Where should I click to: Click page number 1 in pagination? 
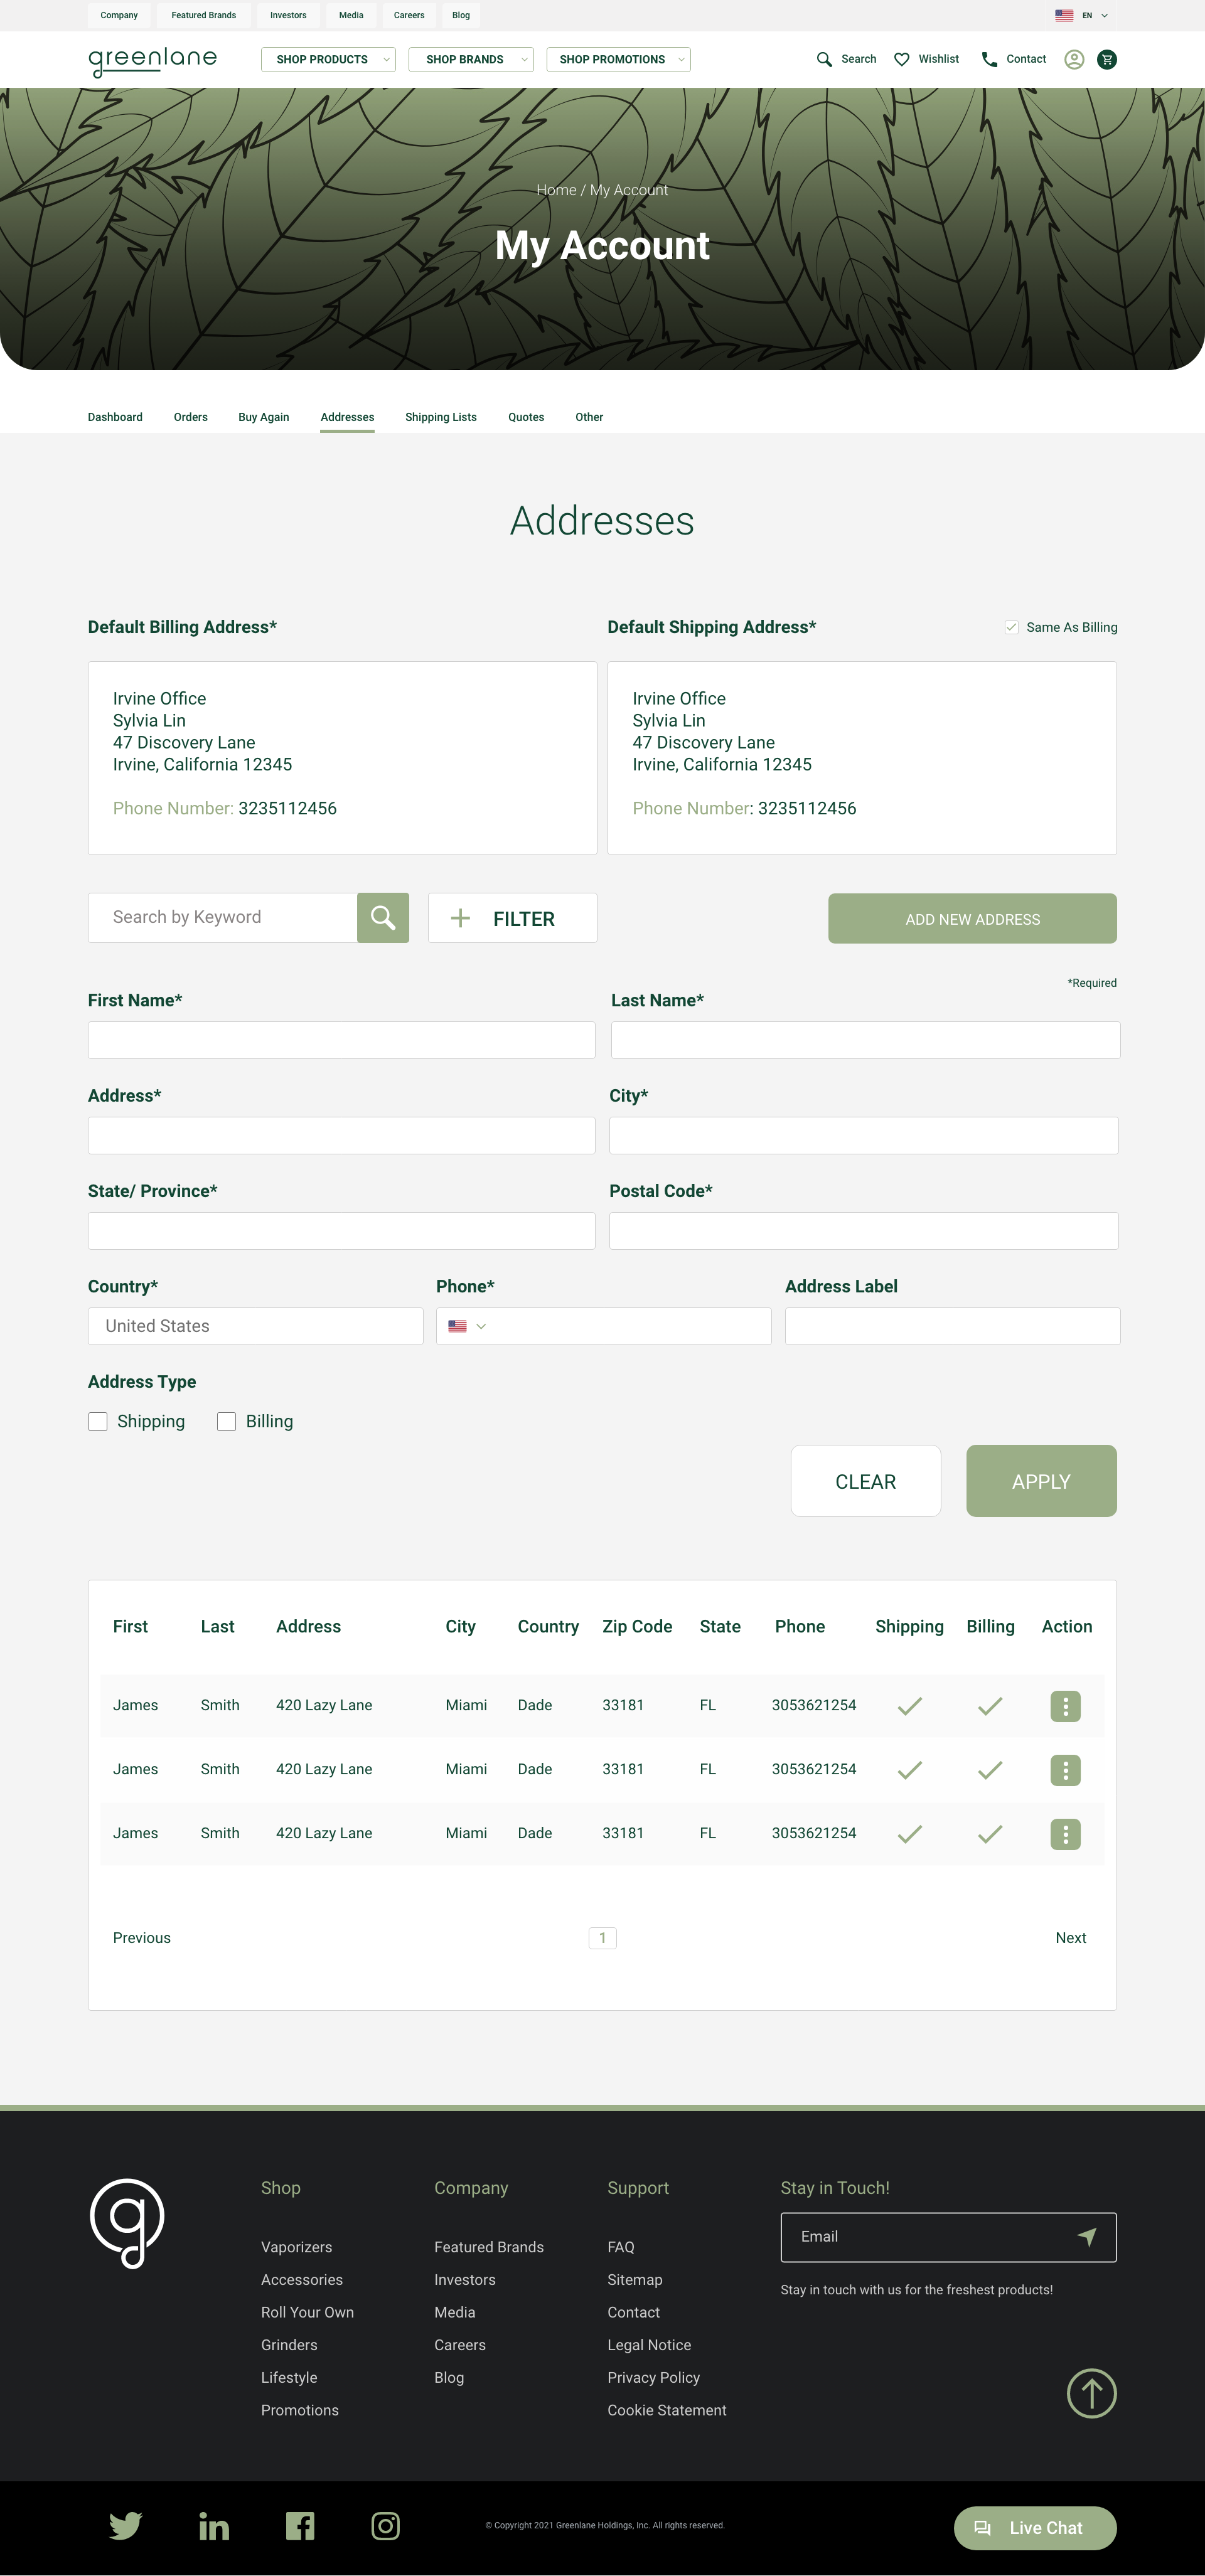tap(602, 1938)
